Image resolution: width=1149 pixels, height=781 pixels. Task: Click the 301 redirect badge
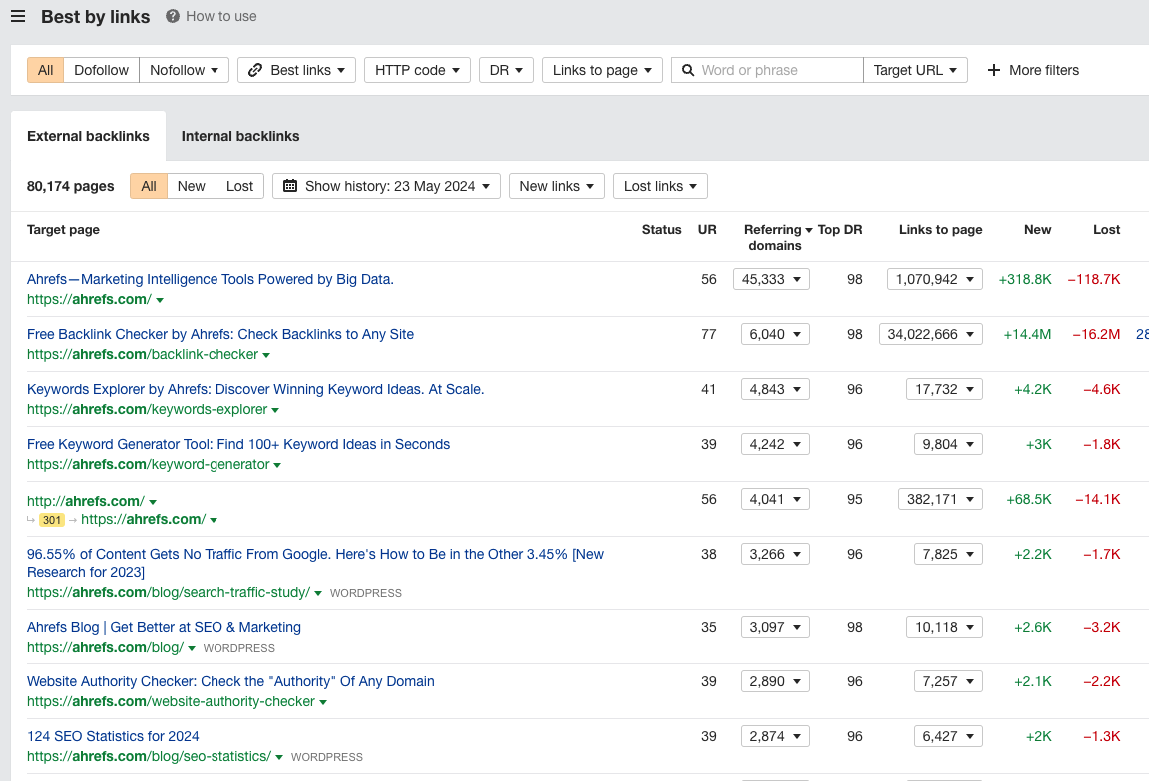point(52,520)
